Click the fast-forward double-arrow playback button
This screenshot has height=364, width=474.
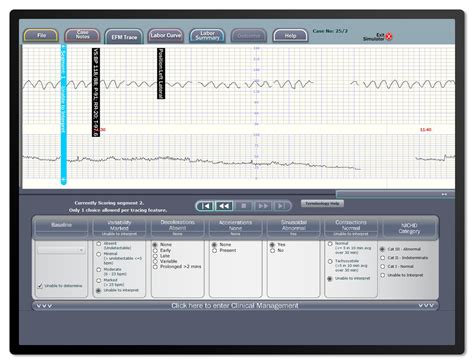click(x=263, y=206)
